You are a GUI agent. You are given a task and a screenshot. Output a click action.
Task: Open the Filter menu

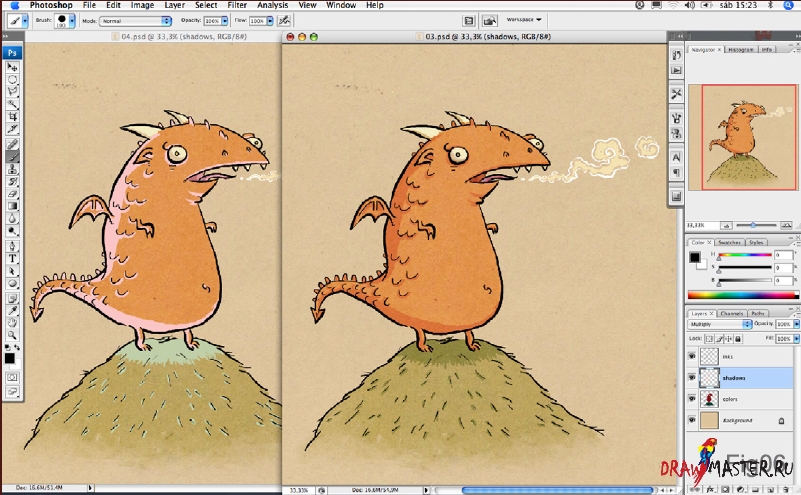coord(236,5)
